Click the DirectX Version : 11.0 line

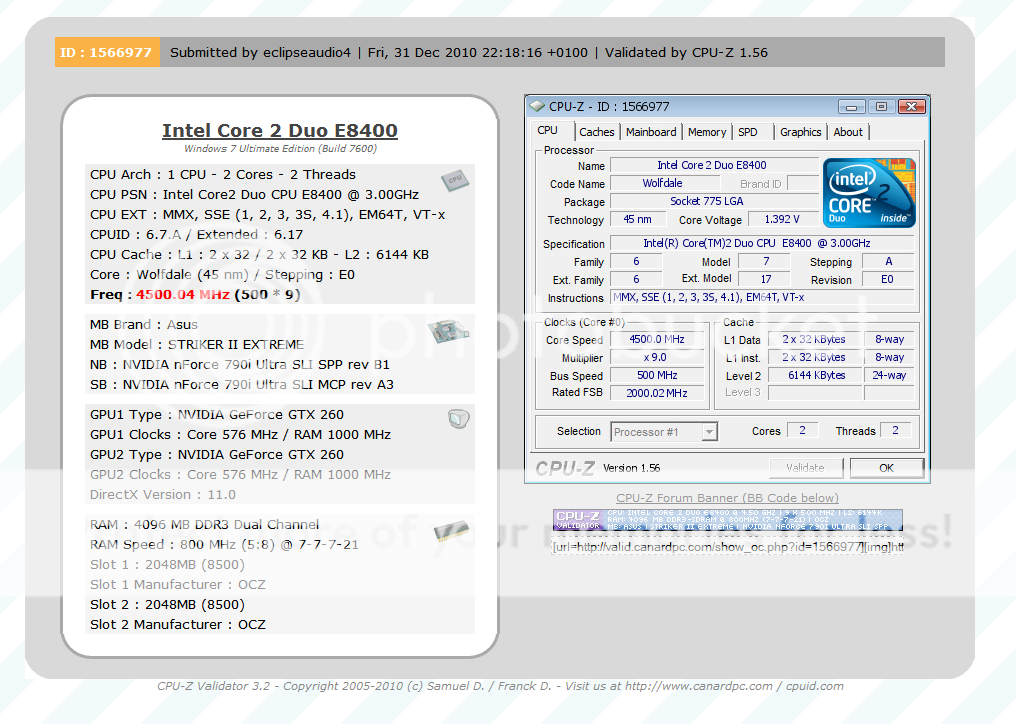[x=163, y=495]
